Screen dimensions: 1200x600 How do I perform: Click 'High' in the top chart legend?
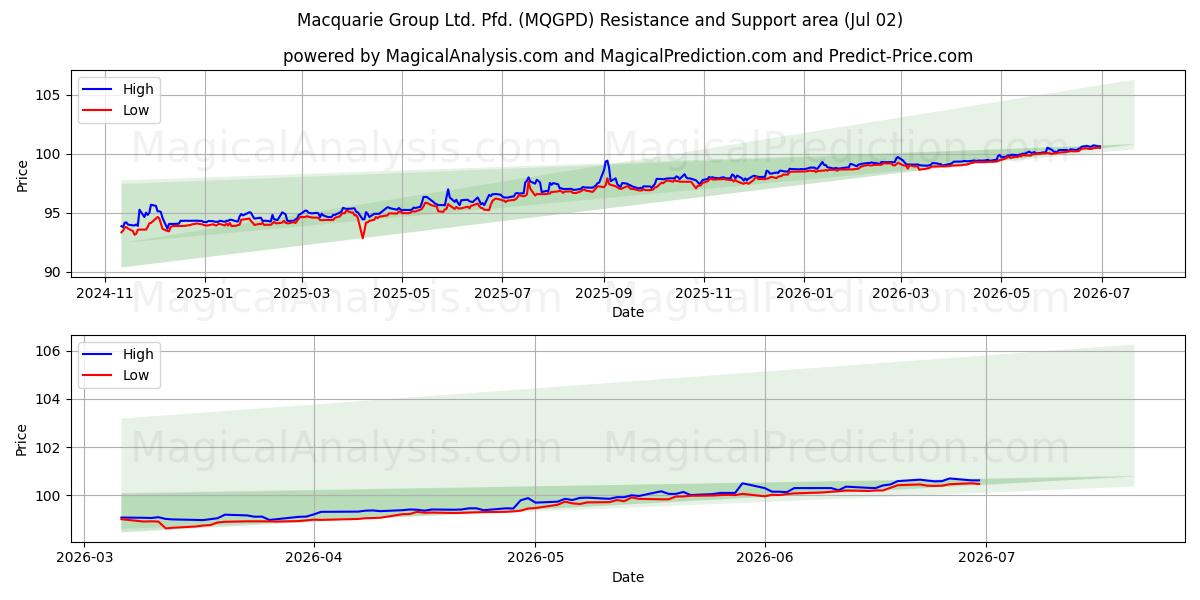click(x=138, y=89)
